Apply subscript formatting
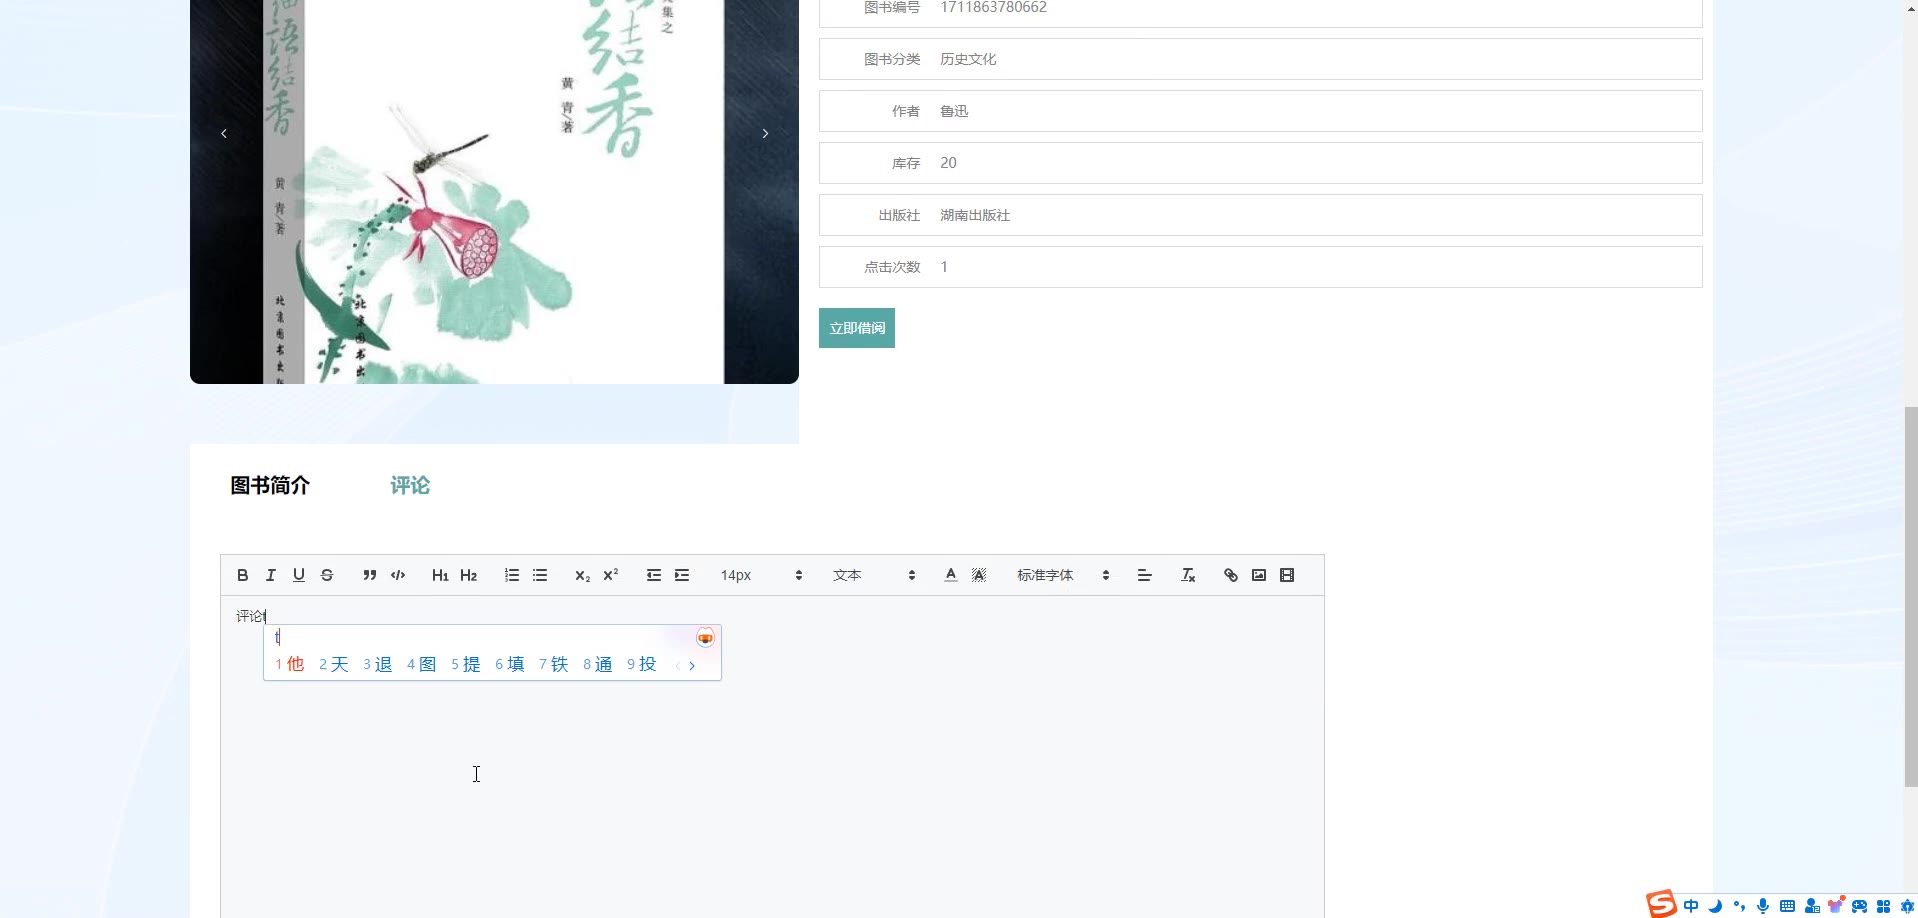This screenshot has height=918, width=1918. [582, 575]
